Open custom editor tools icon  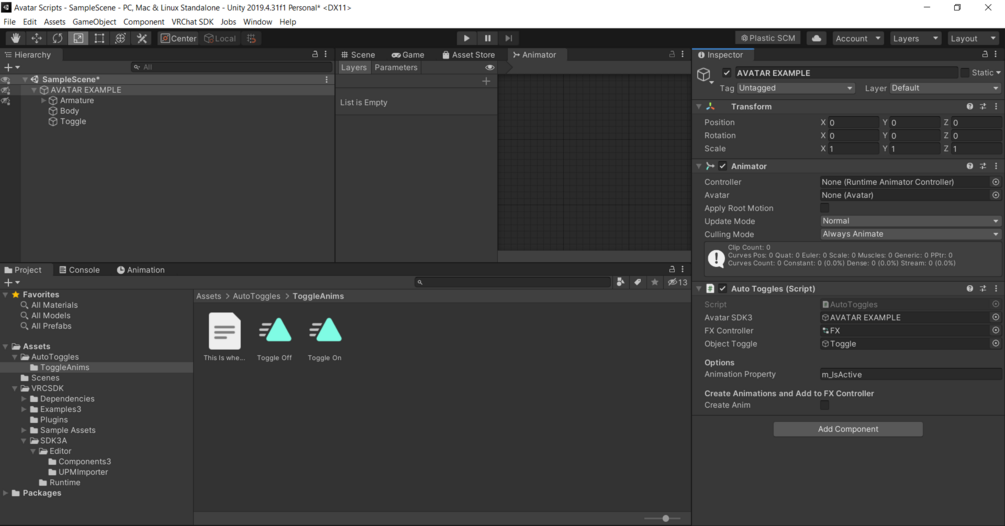(x=142, y=38)
